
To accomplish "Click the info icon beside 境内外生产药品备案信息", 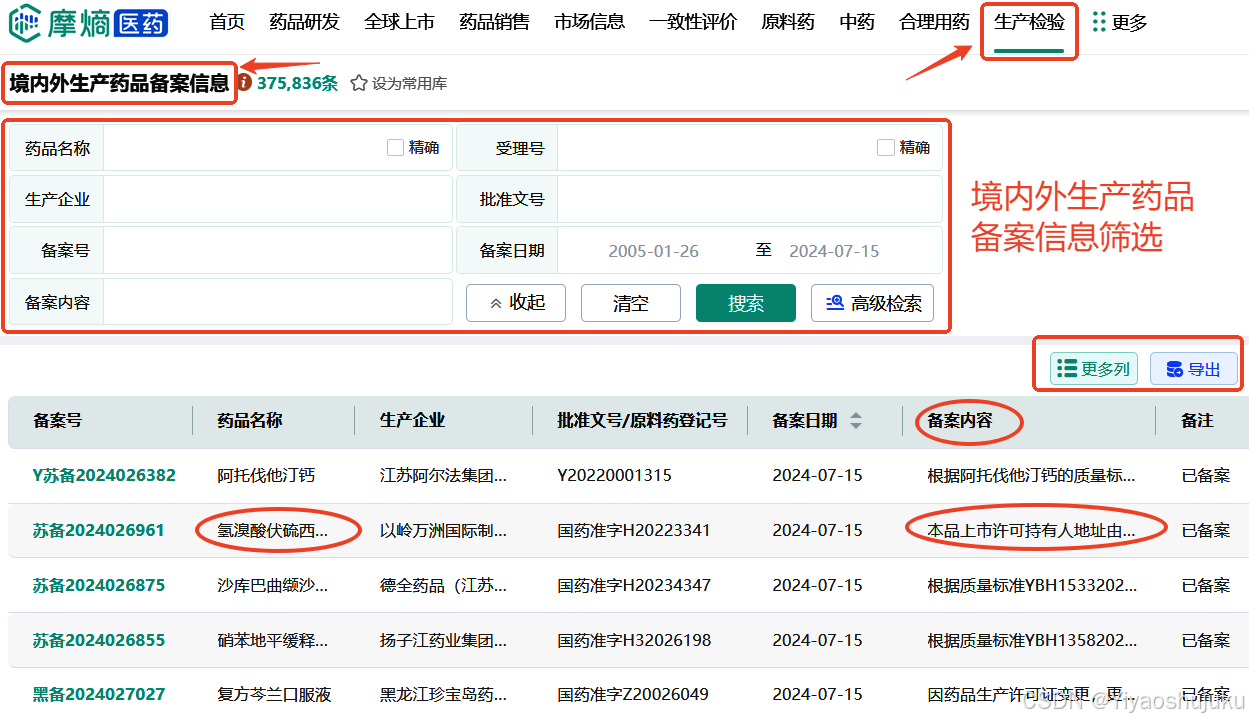I will point(244,83).
